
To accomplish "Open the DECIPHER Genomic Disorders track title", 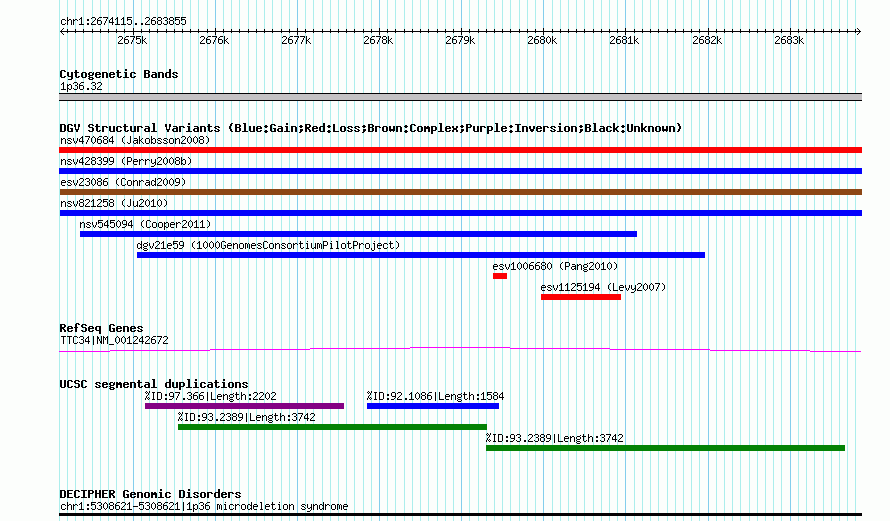I will [x=150, y=494].
